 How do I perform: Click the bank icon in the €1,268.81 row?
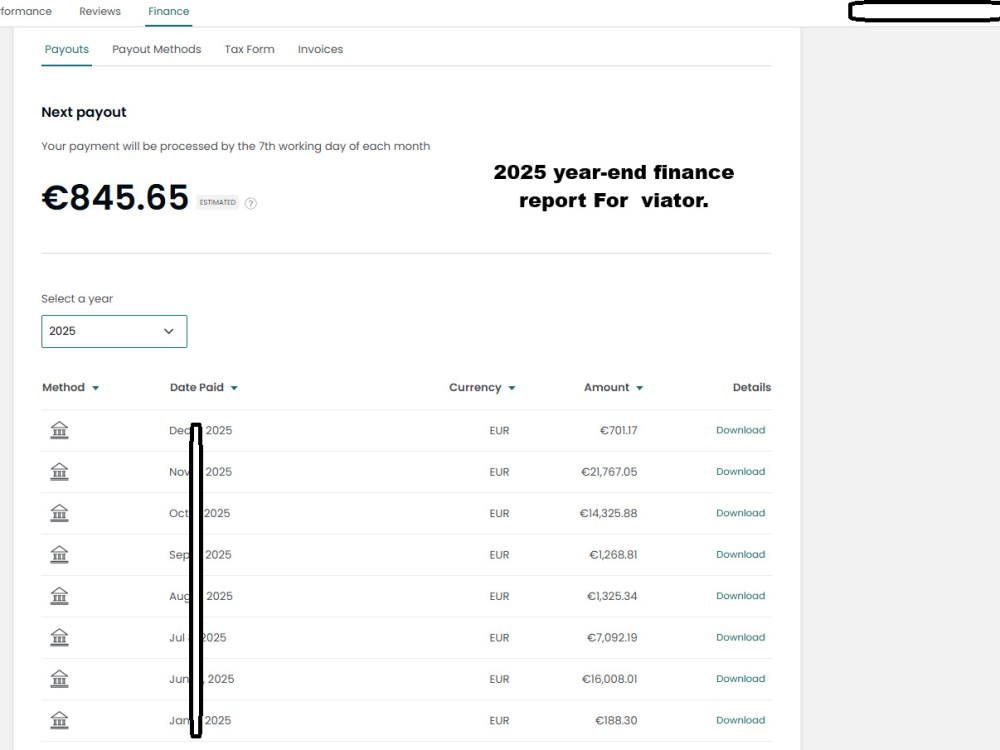coord(59,555)
